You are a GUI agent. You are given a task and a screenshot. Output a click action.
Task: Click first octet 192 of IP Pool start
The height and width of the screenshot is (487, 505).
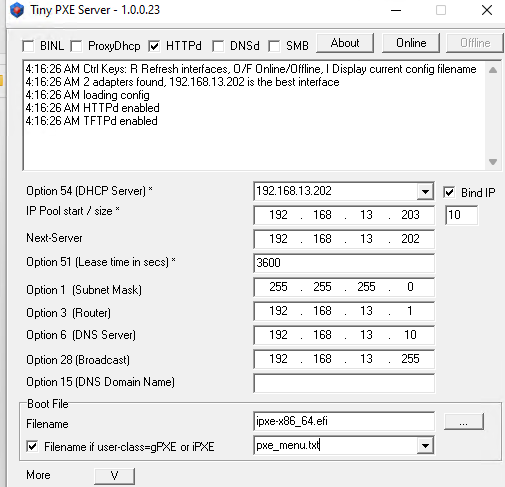278,215
